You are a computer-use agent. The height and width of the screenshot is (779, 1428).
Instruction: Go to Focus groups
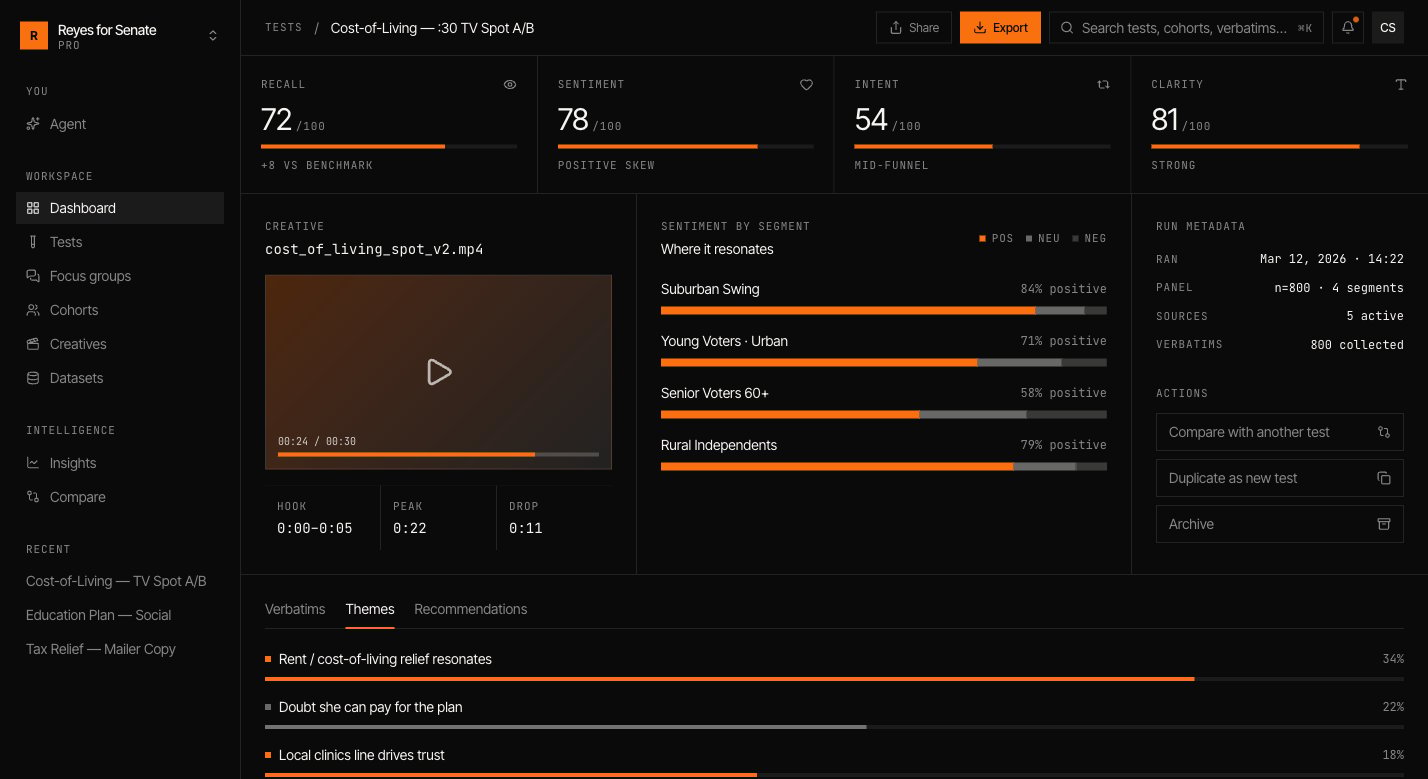[x=120, y=276]
